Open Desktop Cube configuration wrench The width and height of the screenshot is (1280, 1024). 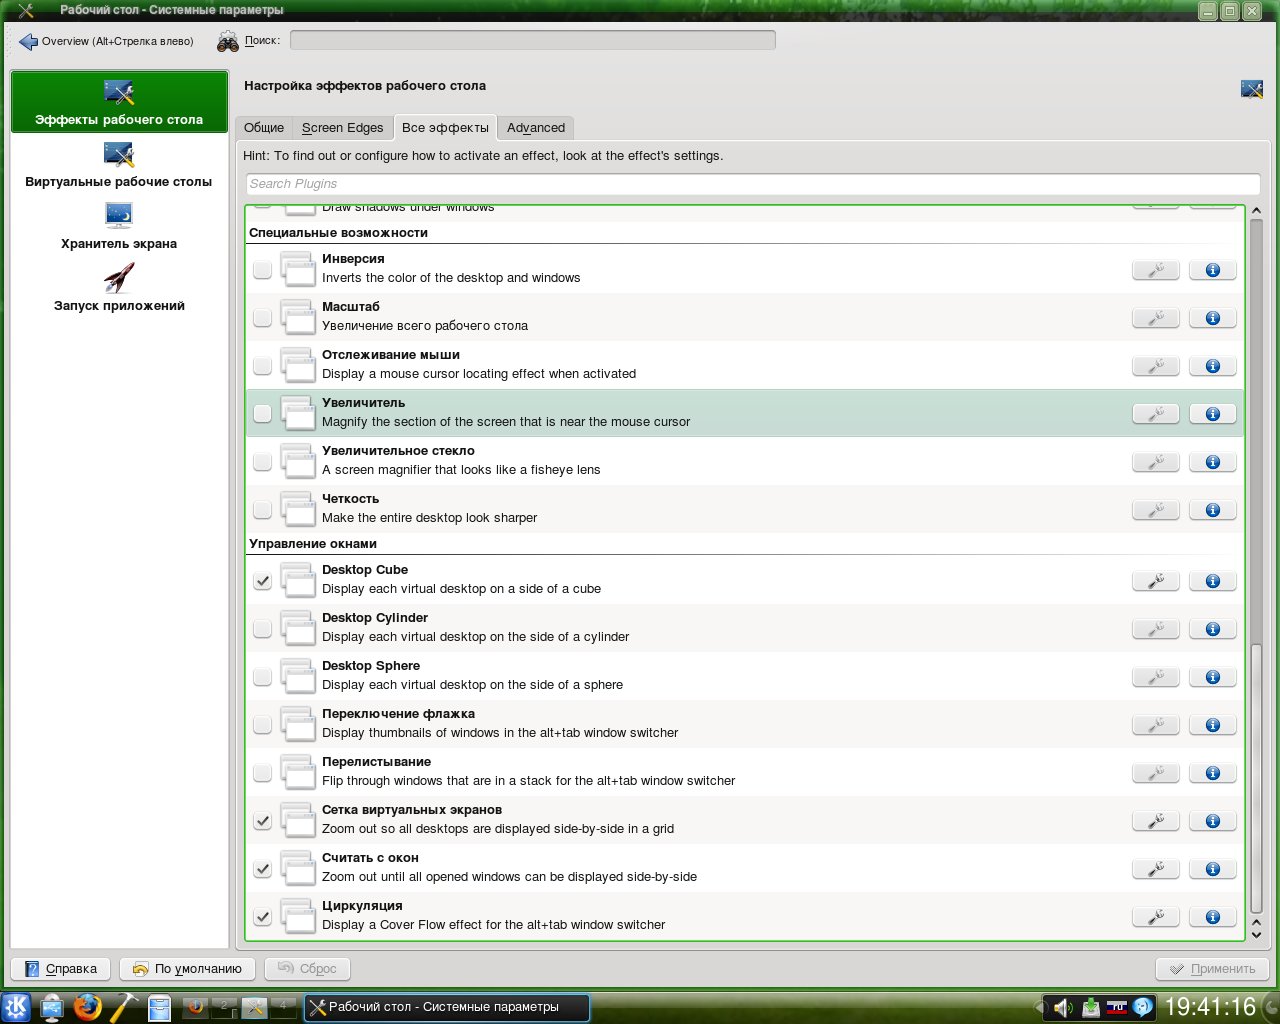tap(1155, 581)
